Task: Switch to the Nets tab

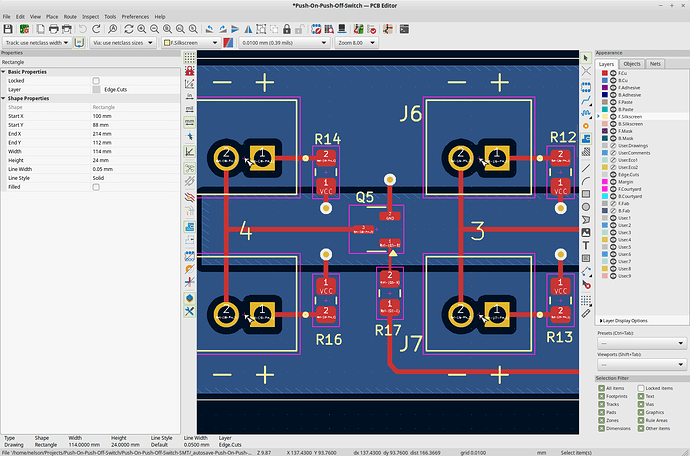Action: (x=655, y=64)
